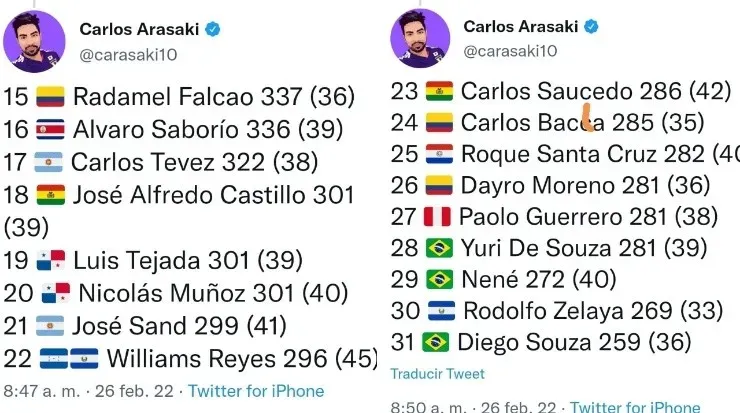Click the Williams Reyes 296 (45) entry text

pos(241,358)
